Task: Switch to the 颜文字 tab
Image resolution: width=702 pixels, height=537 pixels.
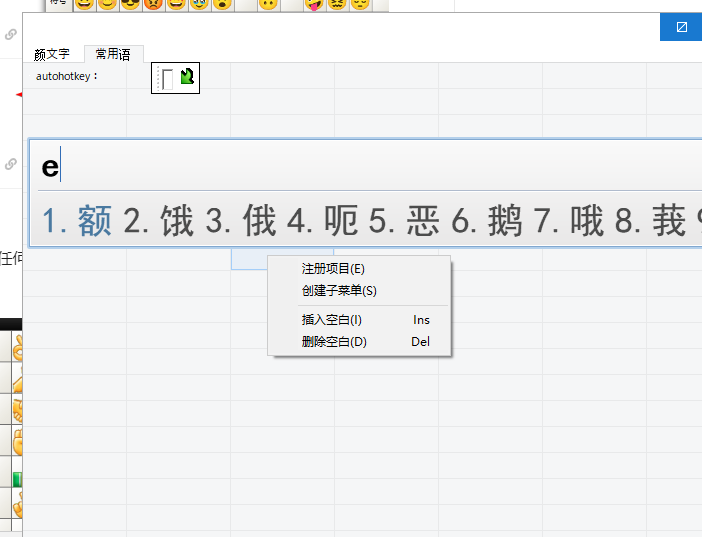Action: tap(52, 54)
